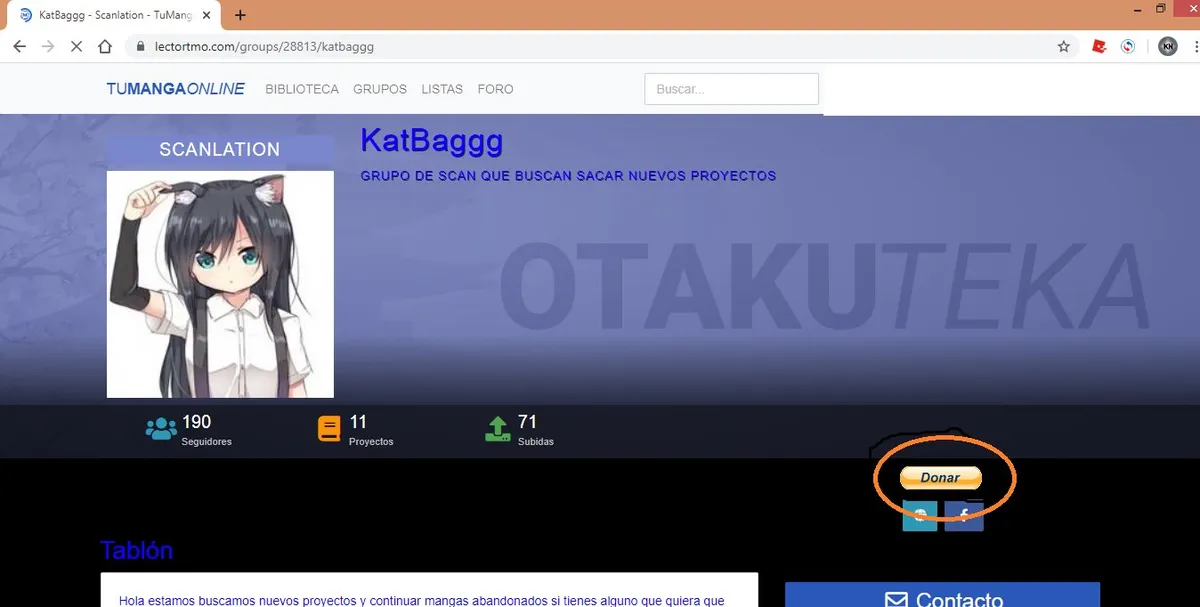1200x607 pixels.
Task: Click the SCANLATION label banner
Action: (220, 149)
